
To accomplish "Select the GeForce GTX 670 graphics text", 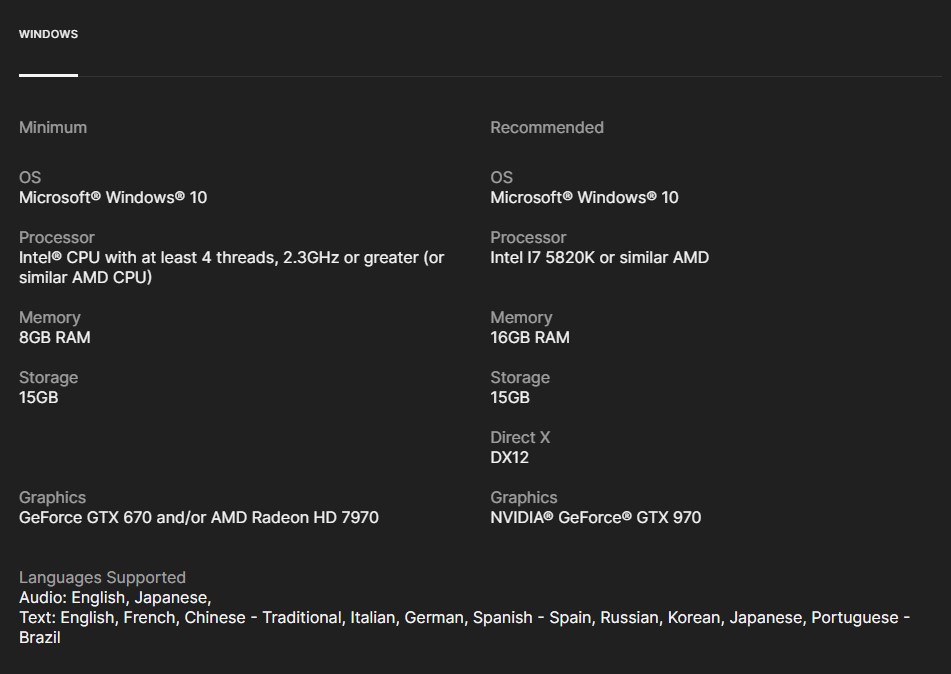I will [198, 517].
